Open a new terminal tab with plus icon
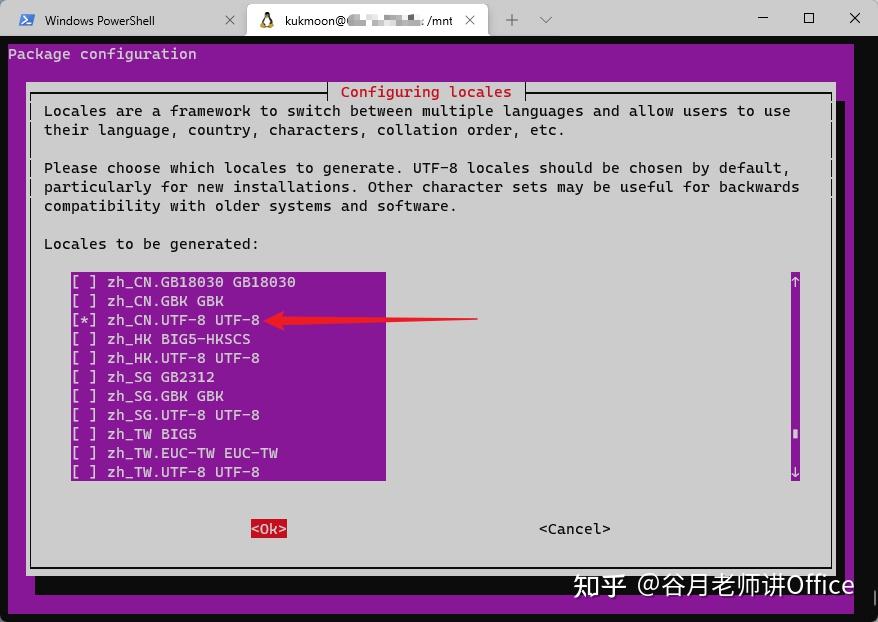The height and width of the screenshot is (622, 878). [512, 20]
